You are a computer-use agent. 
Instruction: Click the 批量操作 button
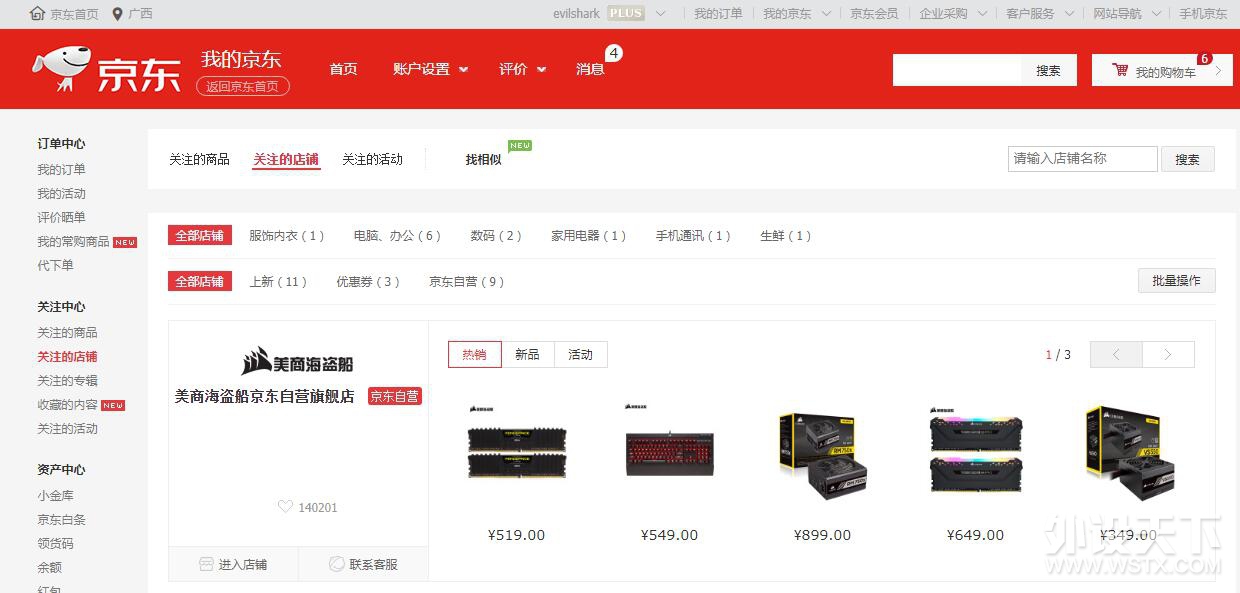(1176, 280)
